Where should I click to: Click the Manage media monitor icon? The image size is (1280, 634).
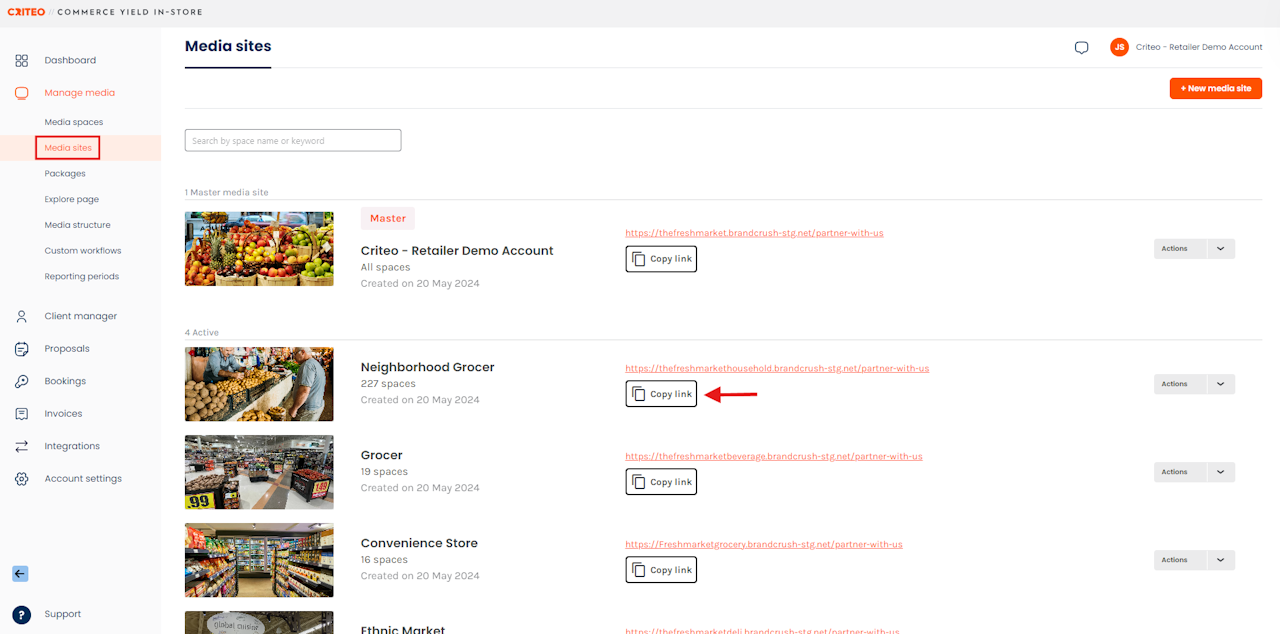(21, 93)
